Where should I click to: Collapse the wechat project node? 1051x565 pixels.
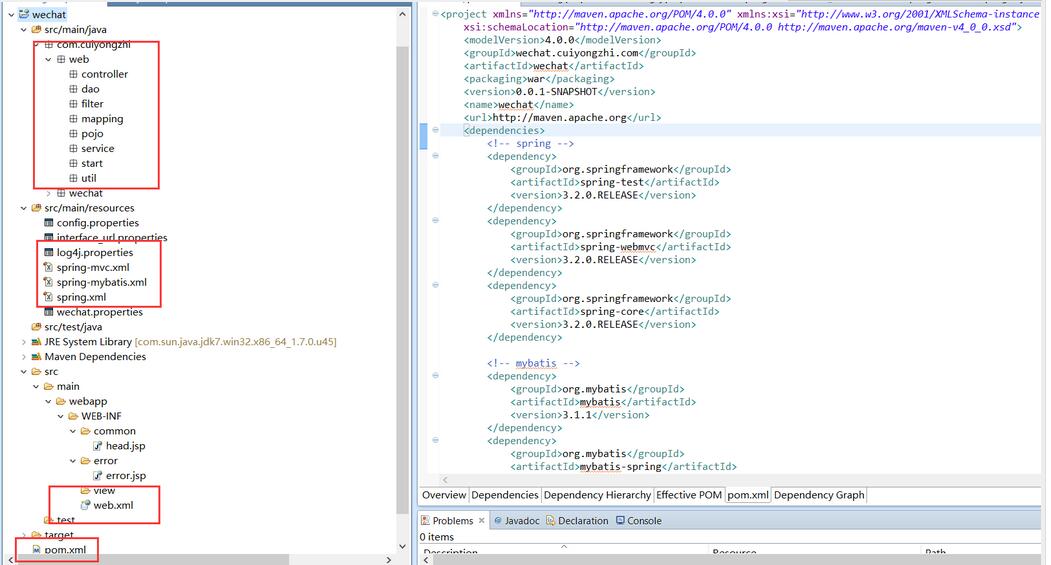(11, 15)
